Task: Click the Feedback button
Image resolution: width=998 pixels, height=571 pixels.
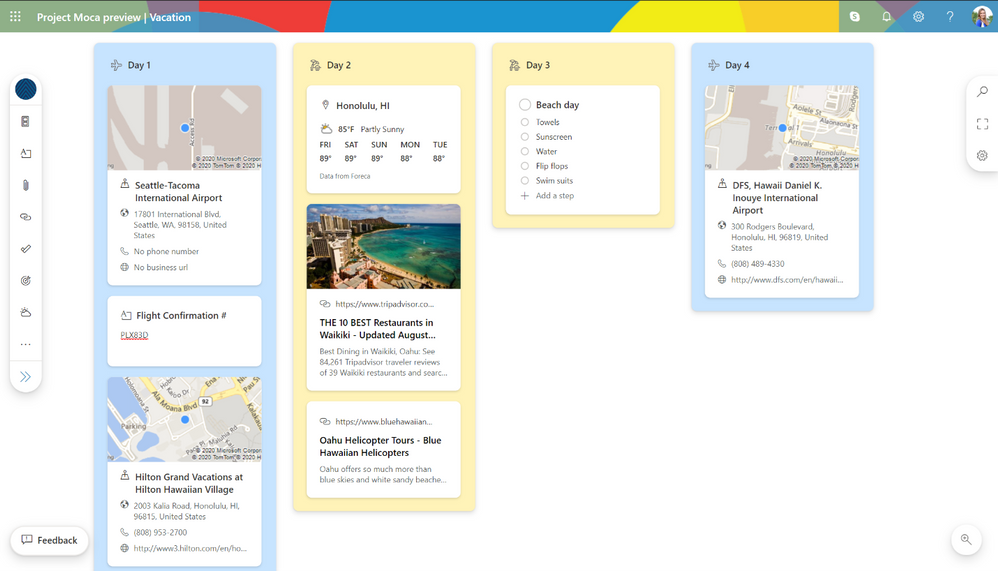Action: [x=49, y=540]
